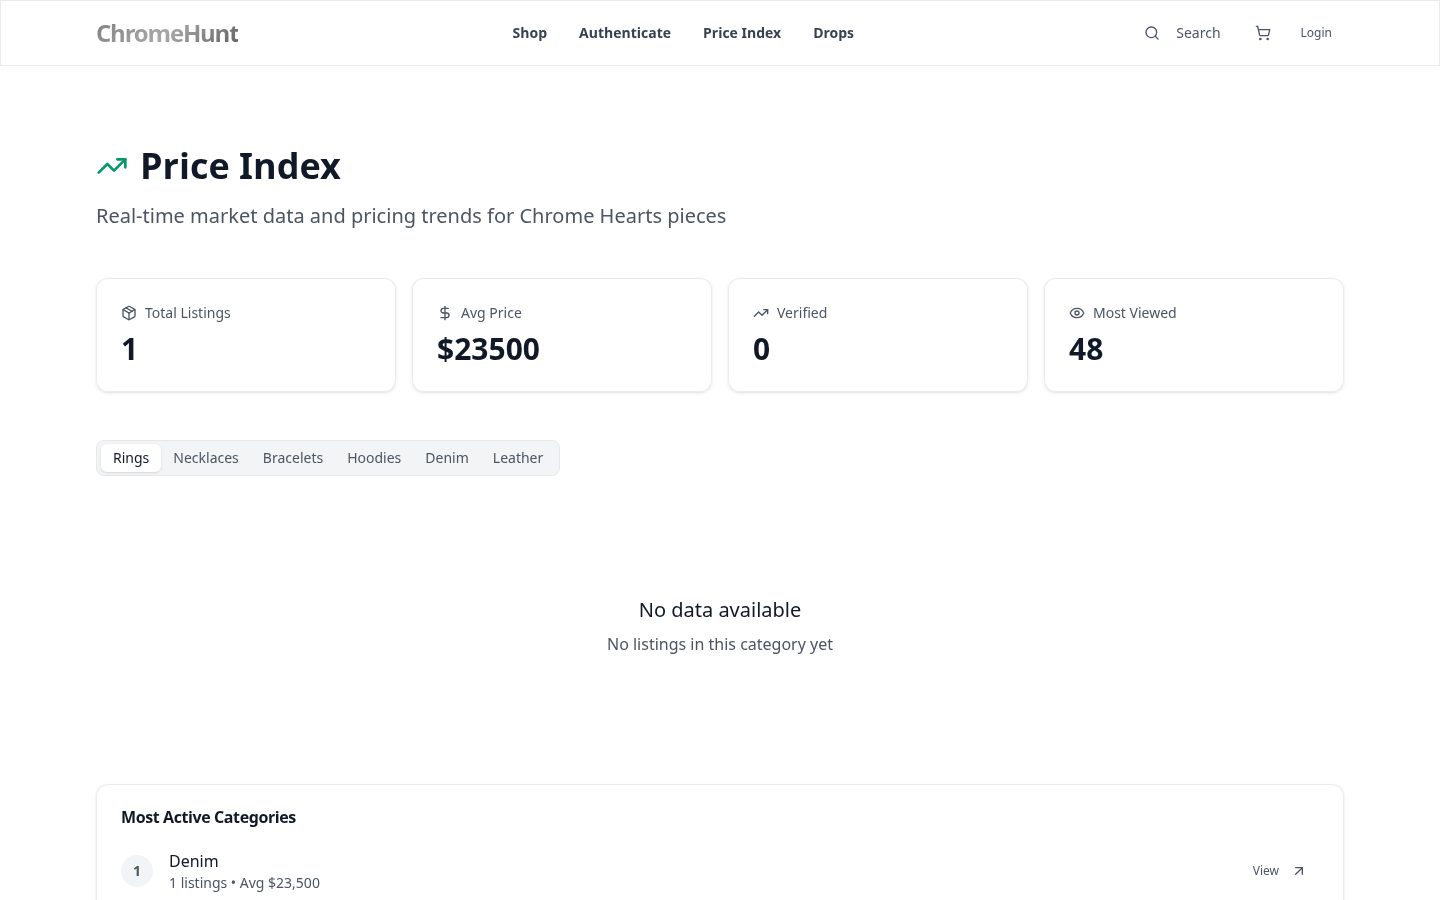1440x900 pixels.
Task: Click the Price Index page heading
Action: [240, 166]
